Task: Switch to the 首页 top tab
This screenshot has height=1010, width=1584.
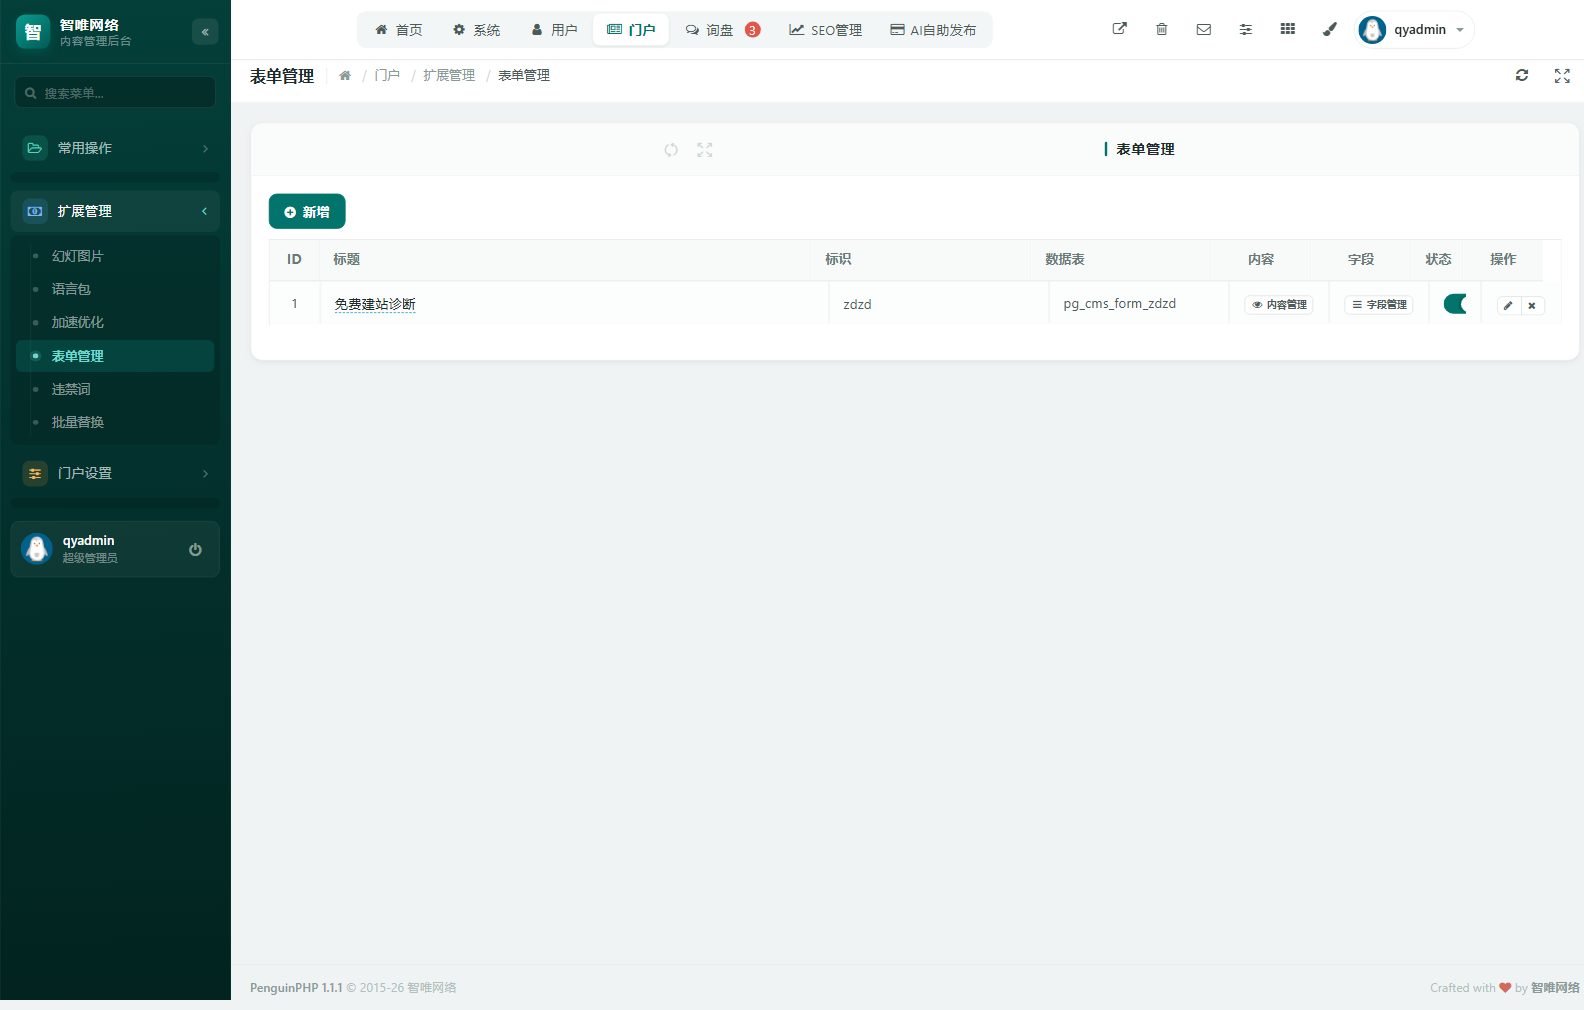Action: click(398, 30)
